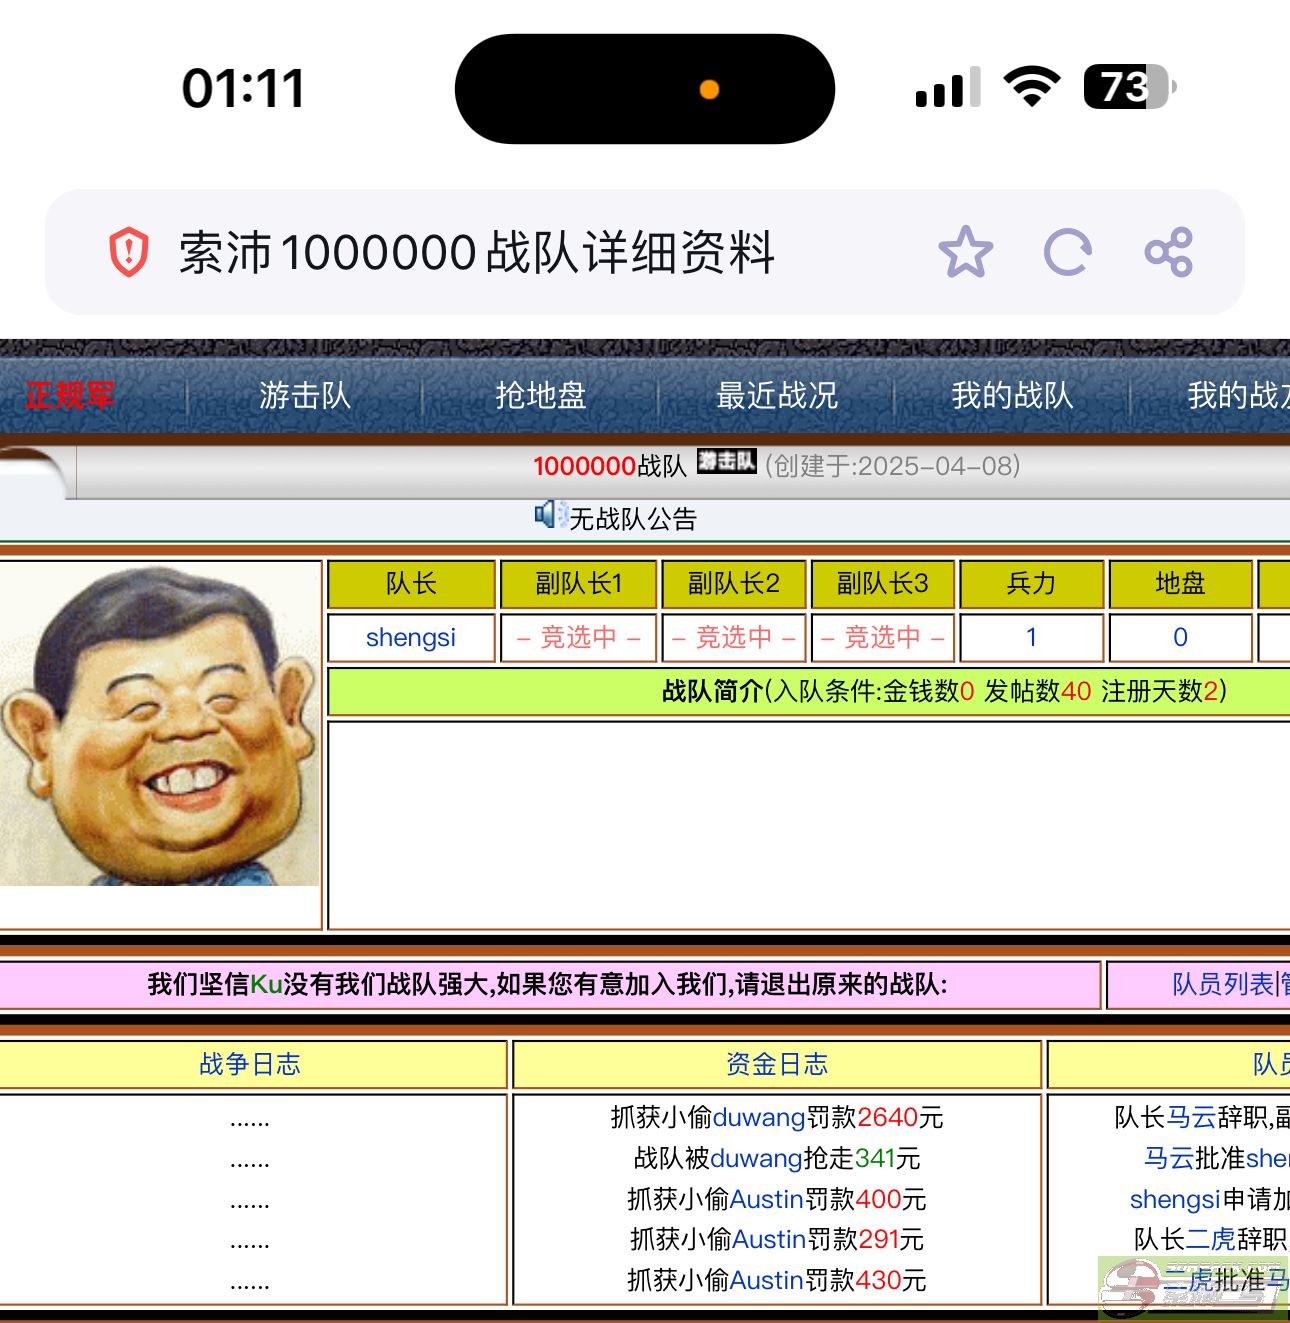The width and height of the screenshot is (1290, 1323).
Task: Click the 兵力 value 1
Action: (1031, 637)
